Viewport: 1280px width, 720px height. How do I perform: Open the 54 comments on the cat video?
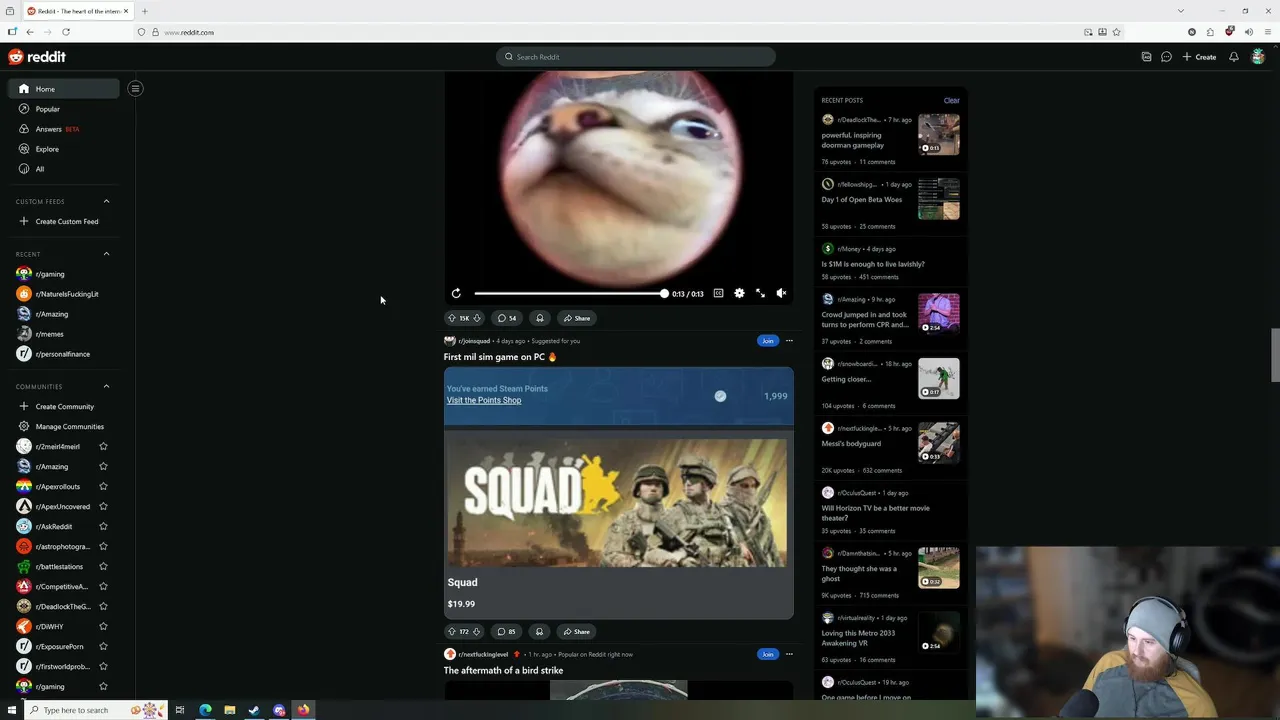(507, 318)
